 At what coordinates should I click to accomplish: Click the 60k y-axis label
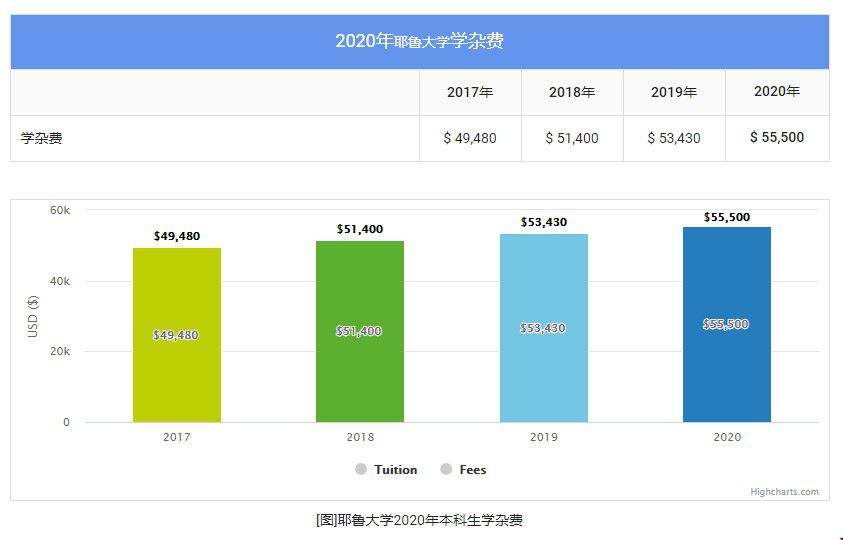pos(60,210)
